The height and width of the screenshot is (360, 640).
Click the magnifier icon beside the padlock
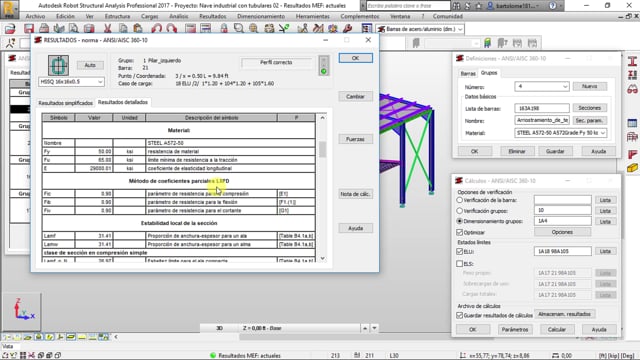click(x=238, y=28)
